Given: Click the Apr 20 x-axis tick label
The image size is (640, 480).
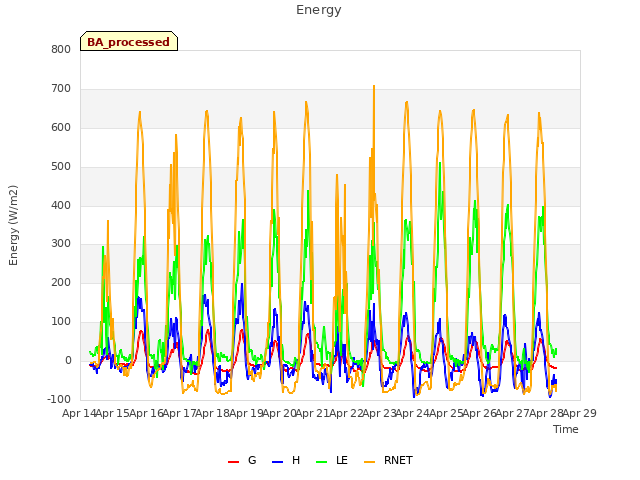Looking at the screenshot, I should pyautogui.click(x=279, y=413).
